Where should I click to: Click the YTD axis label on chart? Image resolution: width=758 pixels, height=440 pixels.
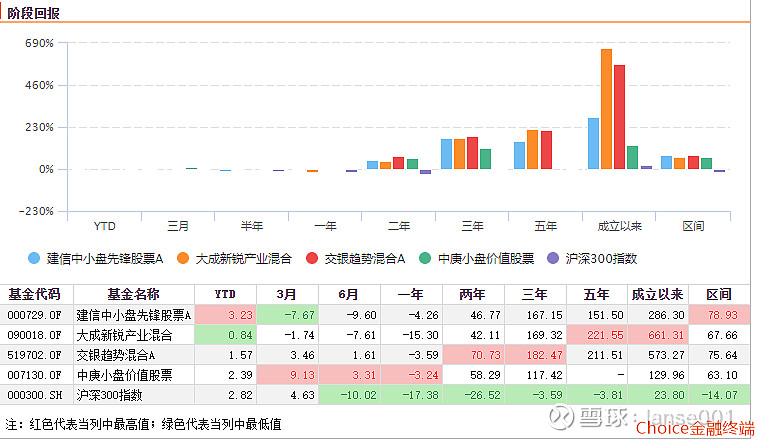tap(104, 226)
